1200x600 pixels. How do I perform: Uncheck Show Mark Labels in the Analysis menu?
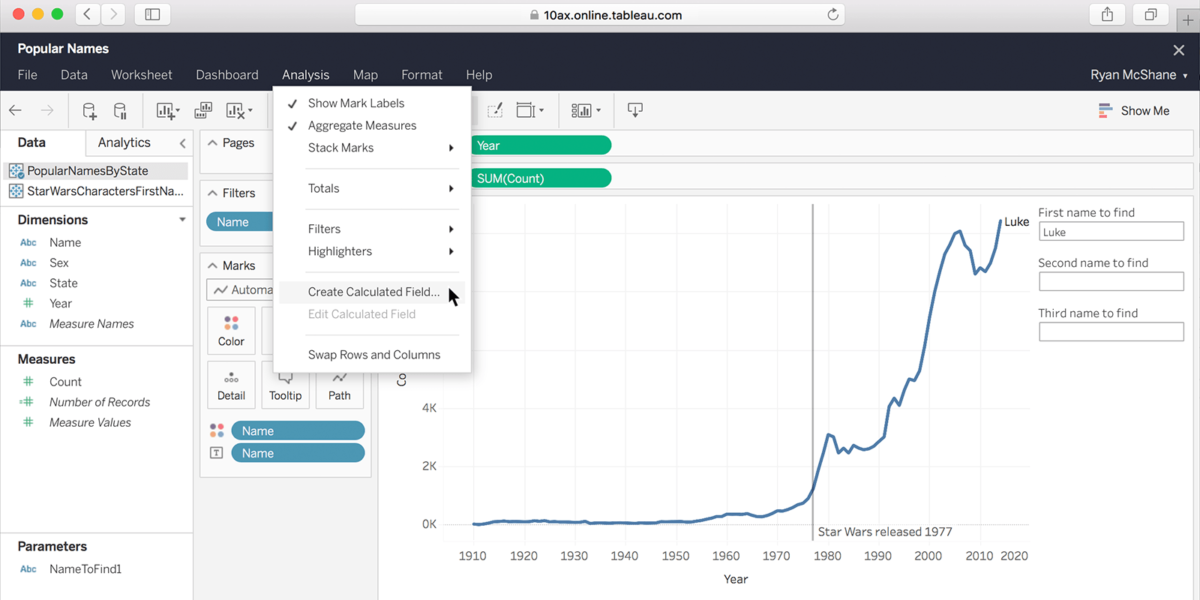point(355,102)
